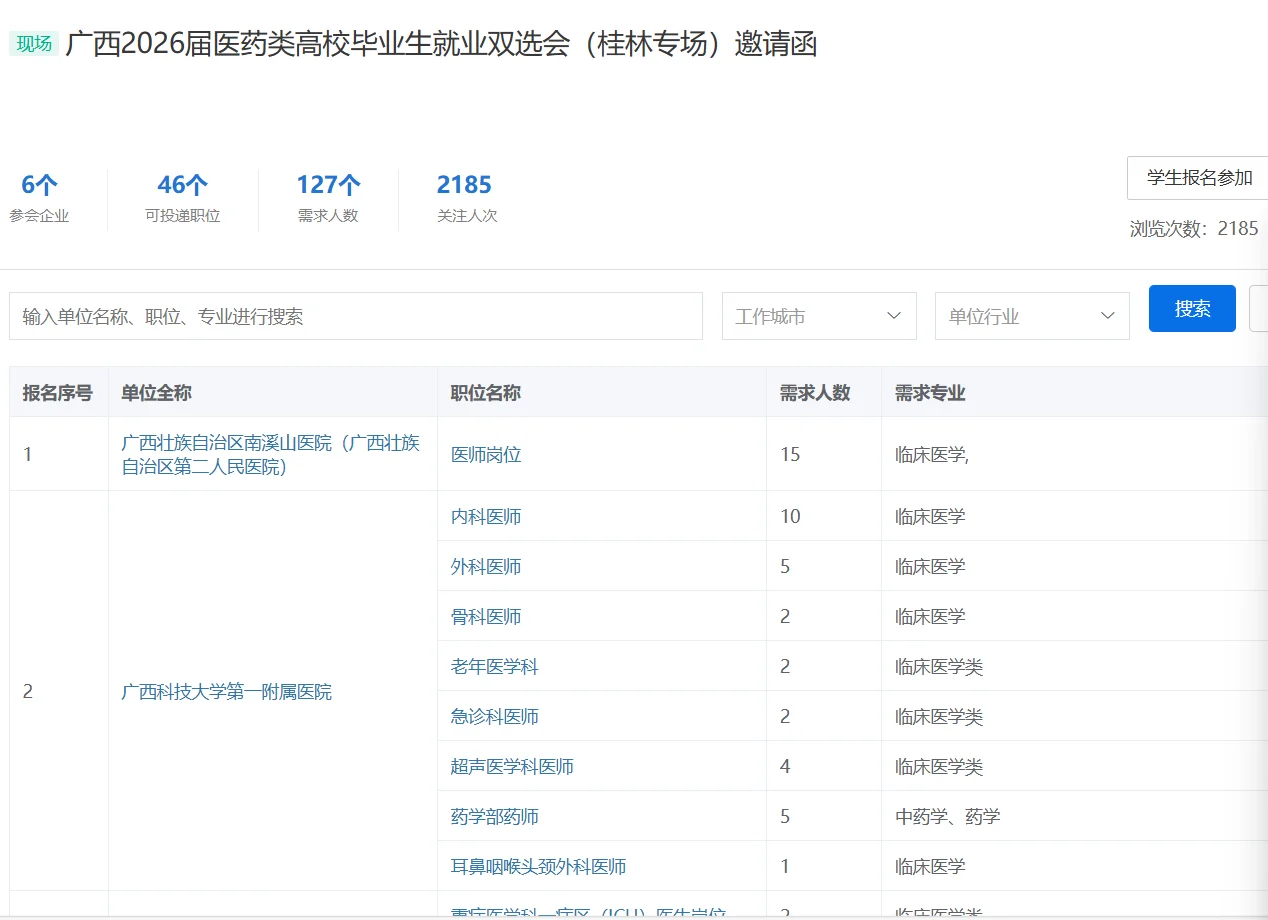Click the 搜索 button
The image size is (1268, 920).
1192,309
